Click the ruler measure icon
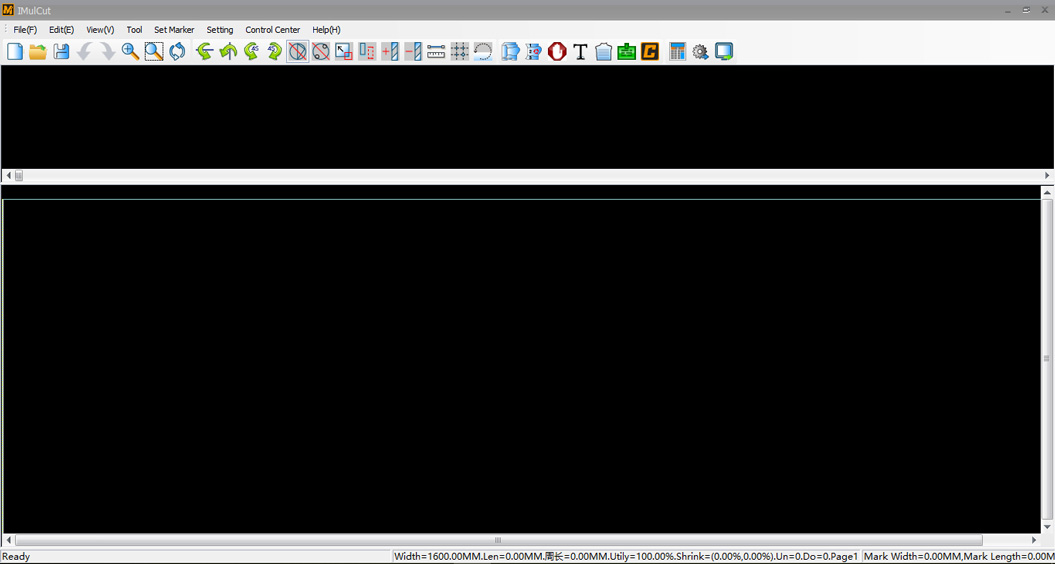Screen dimensions: 1055x564 click(x=436, y=52)
